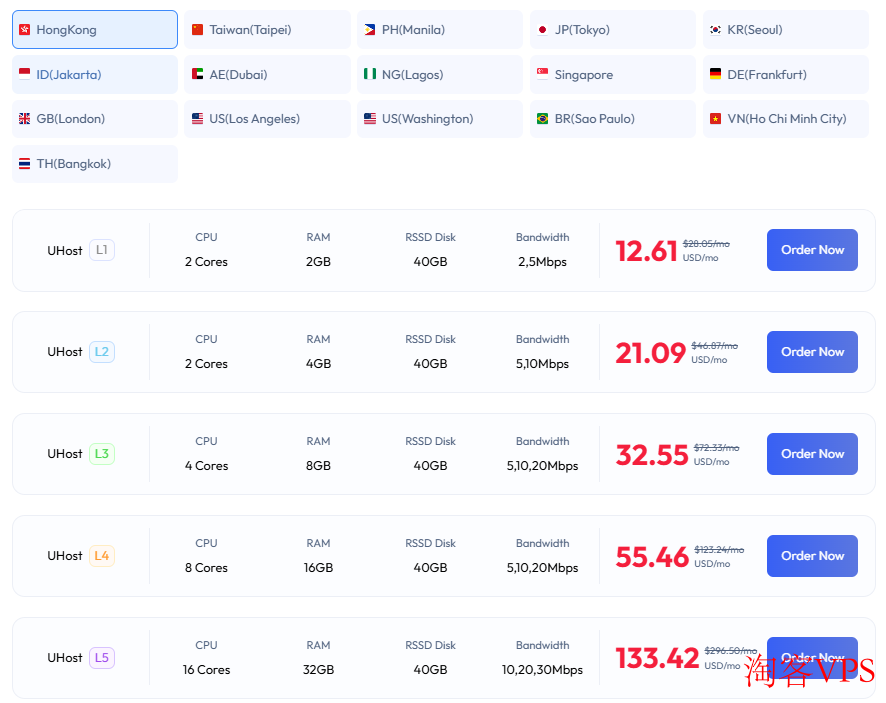
Task: Click the South Korea flag icon
Action: (716, 30)
